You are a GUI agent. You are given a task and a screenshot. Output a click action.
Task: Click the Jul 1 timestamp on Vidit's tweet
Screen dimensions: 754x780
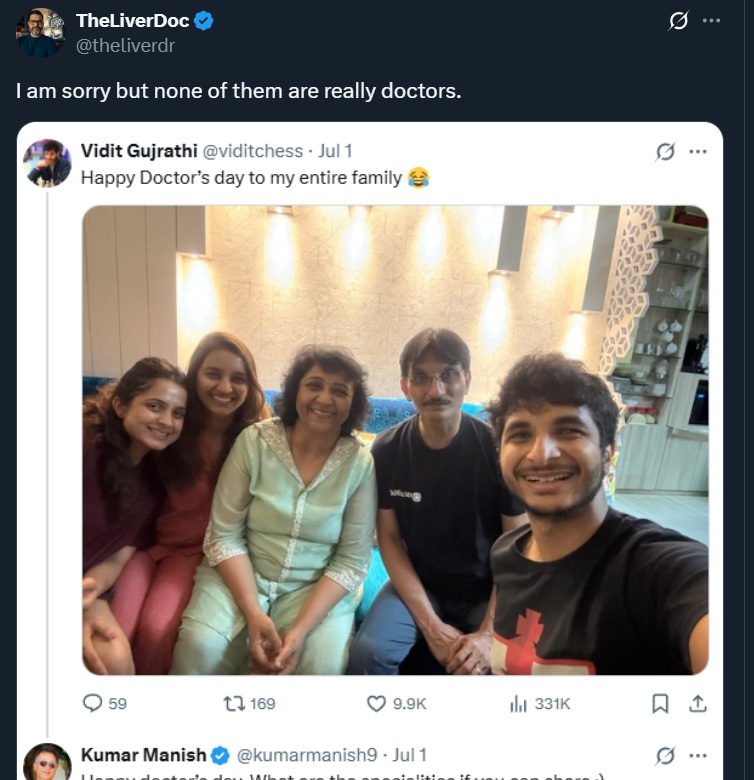[x=334, y=151]
